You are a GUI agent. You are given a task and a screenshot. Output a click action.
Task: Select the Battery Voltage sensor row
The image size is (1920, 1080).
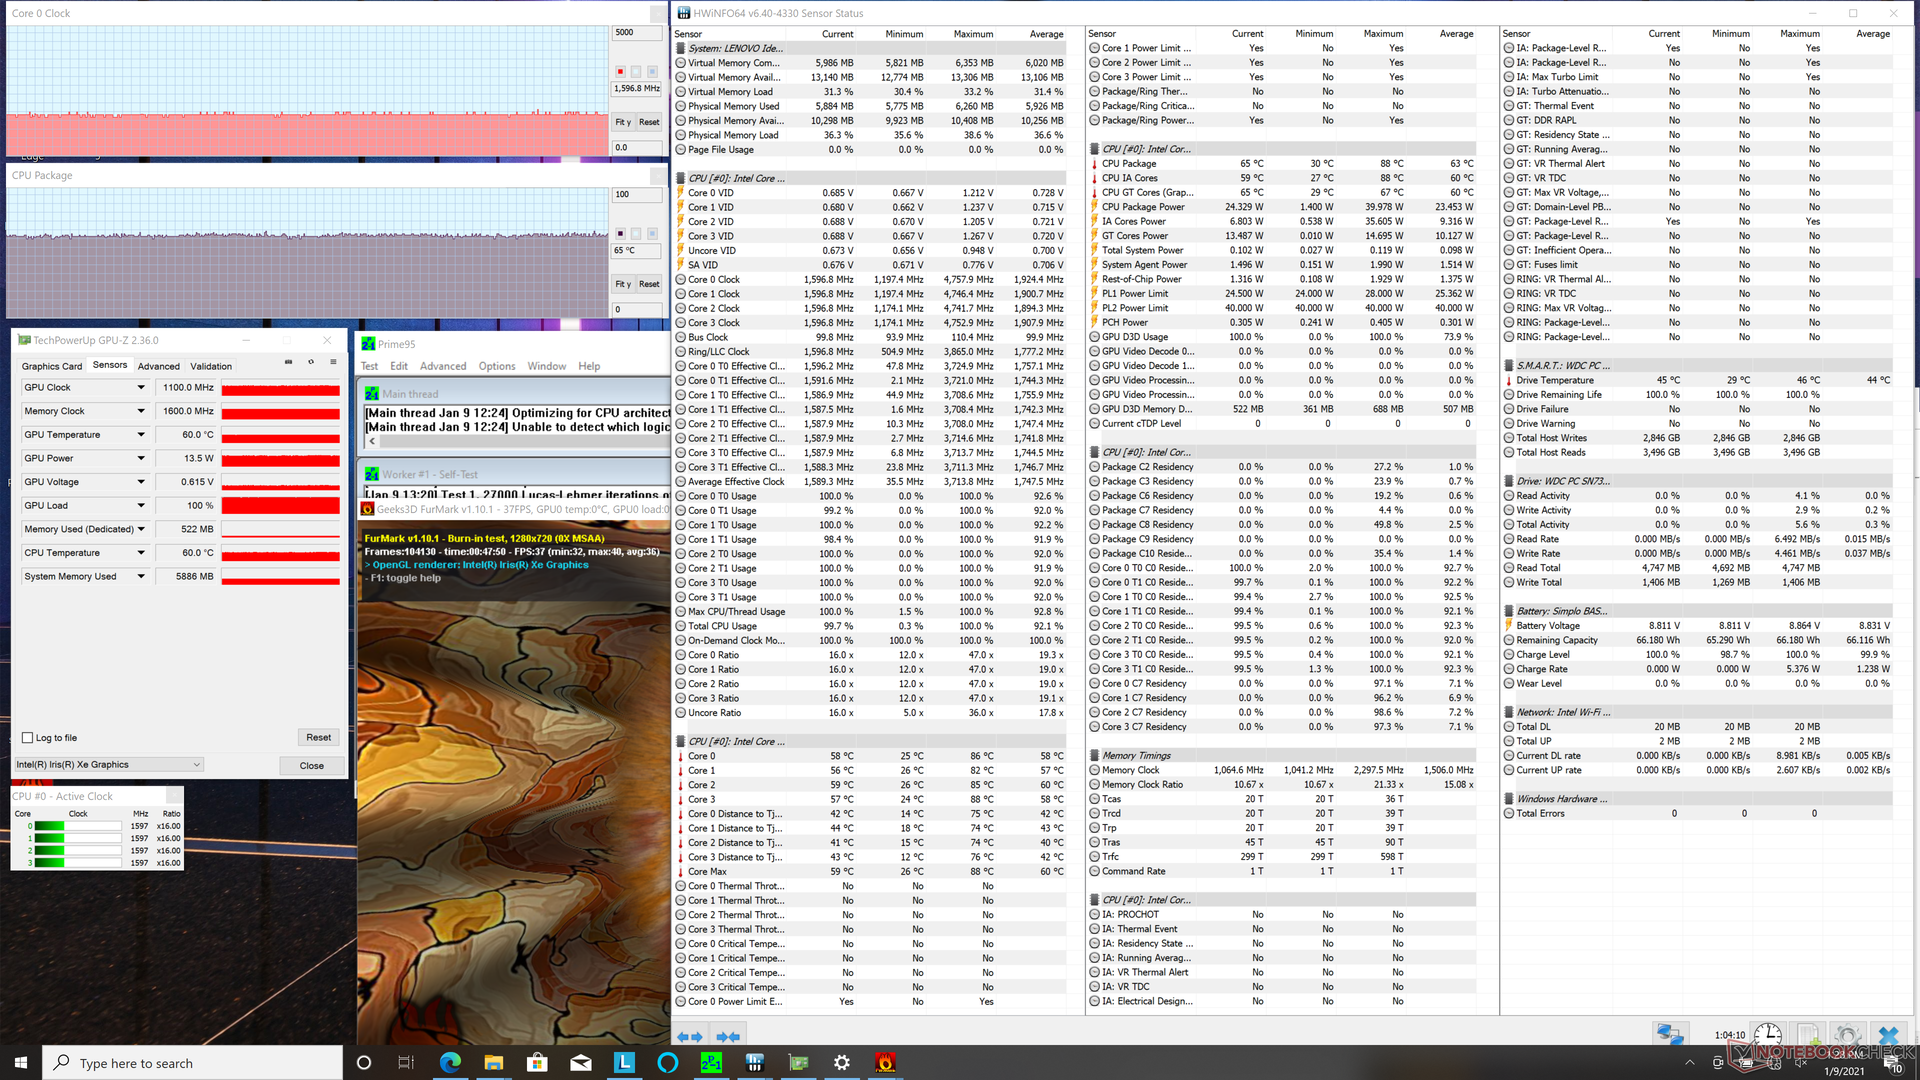(1698, 626)
